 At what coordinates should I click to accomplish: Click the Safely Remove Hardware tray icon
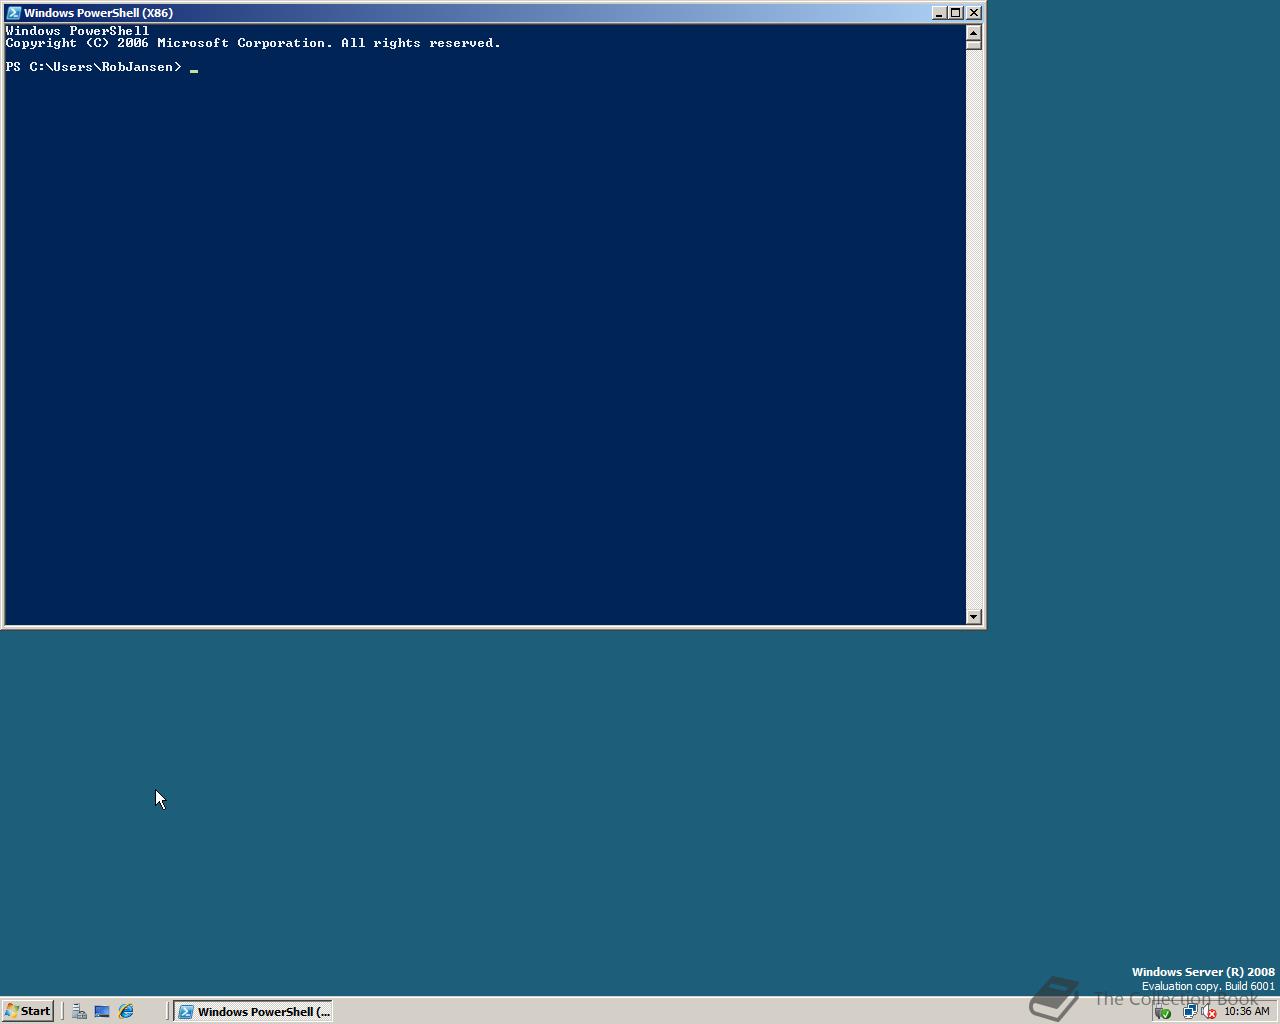pos(1163,1012)
